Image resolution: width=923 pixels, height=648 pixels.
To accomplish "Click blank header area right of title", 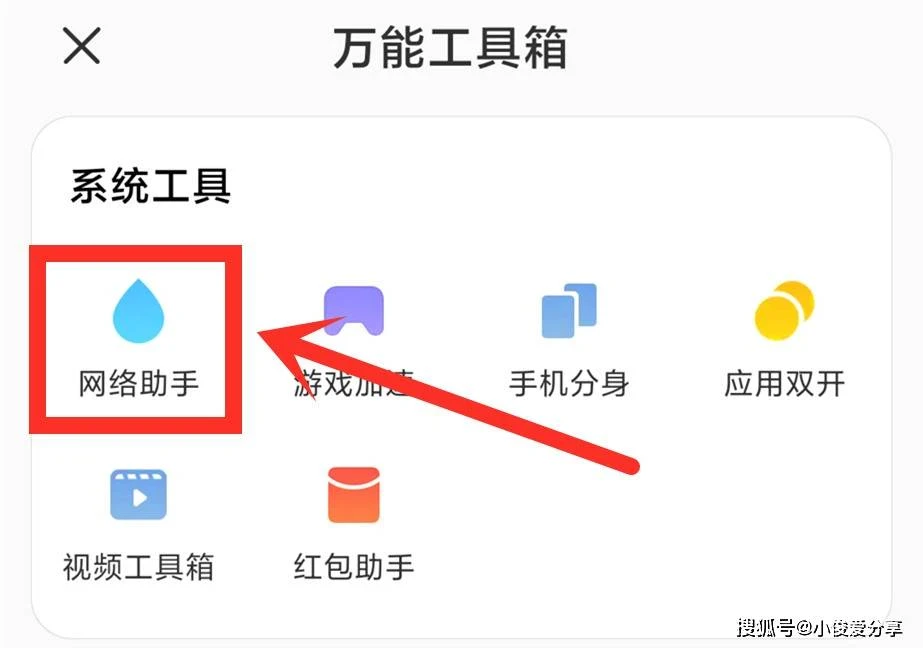I will (x=736, y=47).
